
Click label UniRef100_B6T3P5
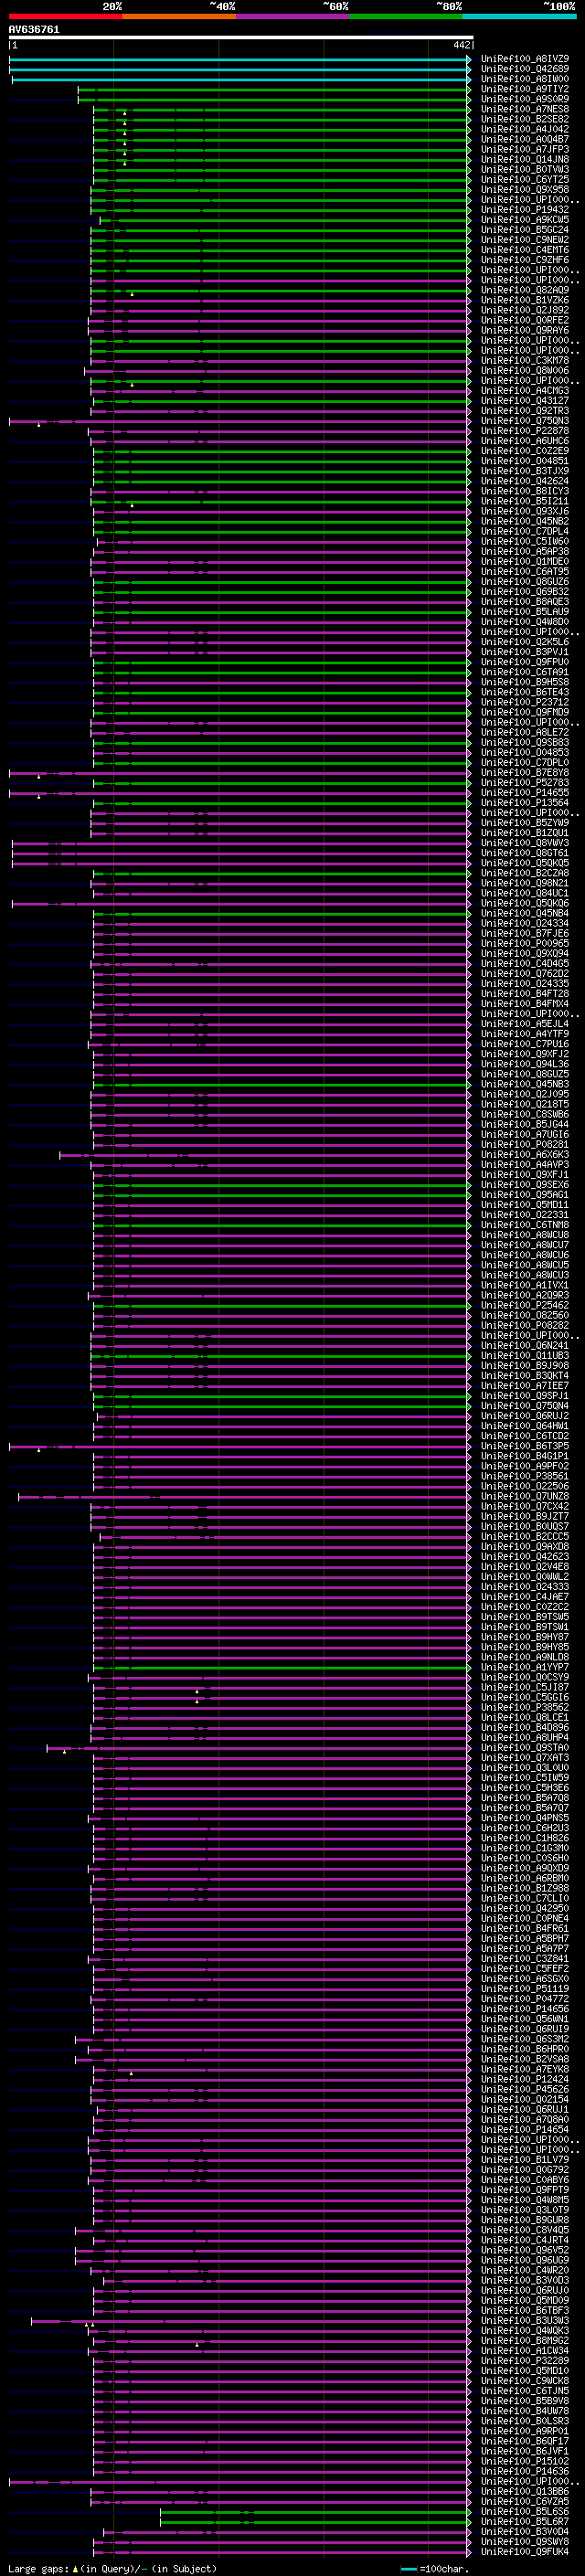click(x=525, y=1447)
